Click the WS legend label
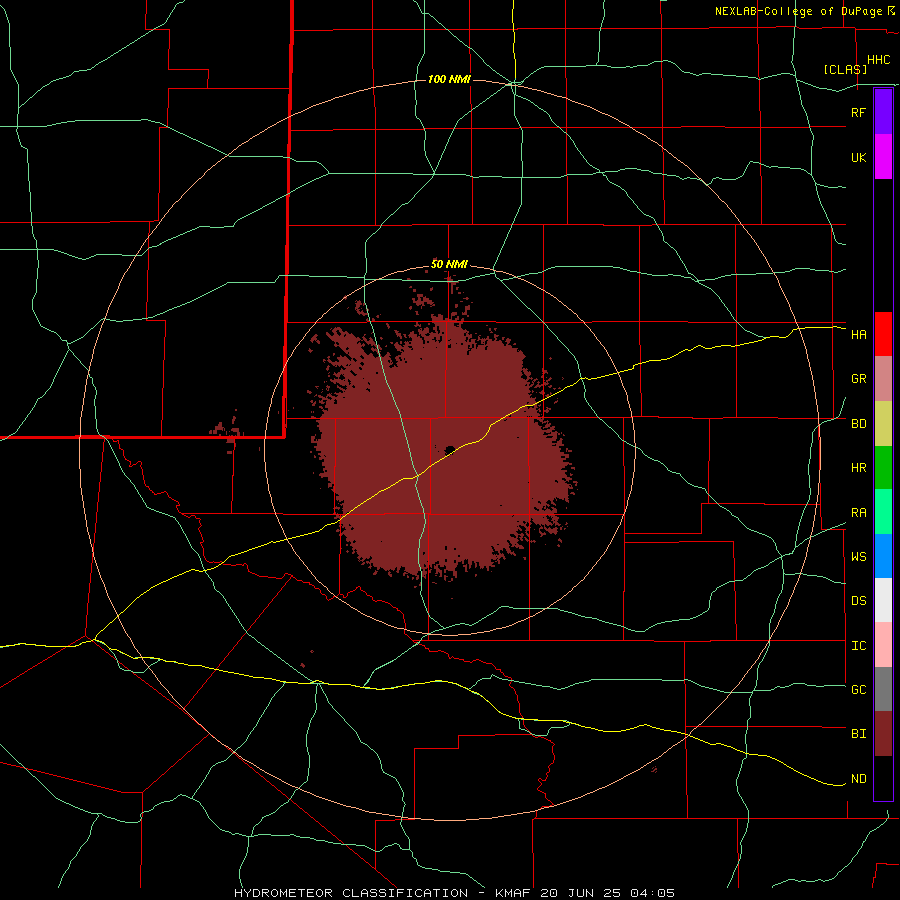The image size is (900, 900). 858,556
